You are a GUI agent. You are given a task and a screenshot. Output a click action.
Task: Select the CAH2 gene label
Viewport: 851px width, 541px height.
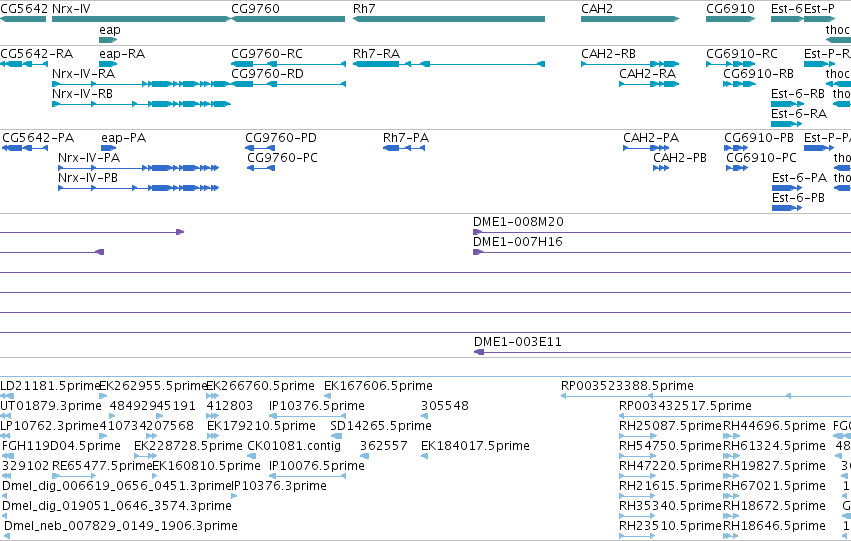point(596,9)
